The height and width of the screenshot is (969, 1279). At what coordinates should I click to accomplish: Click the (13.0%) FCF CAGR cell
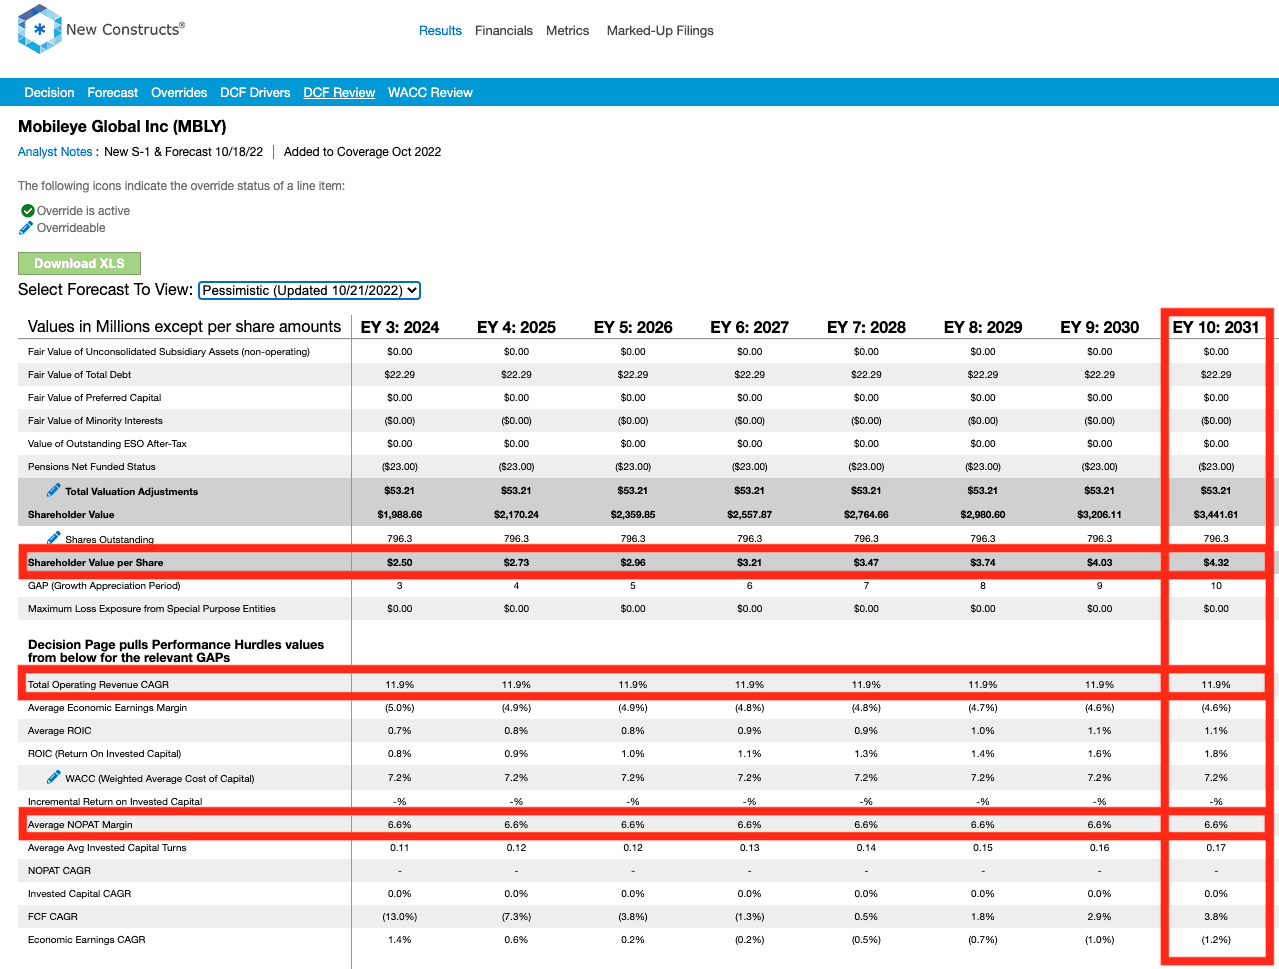point(400,917)
